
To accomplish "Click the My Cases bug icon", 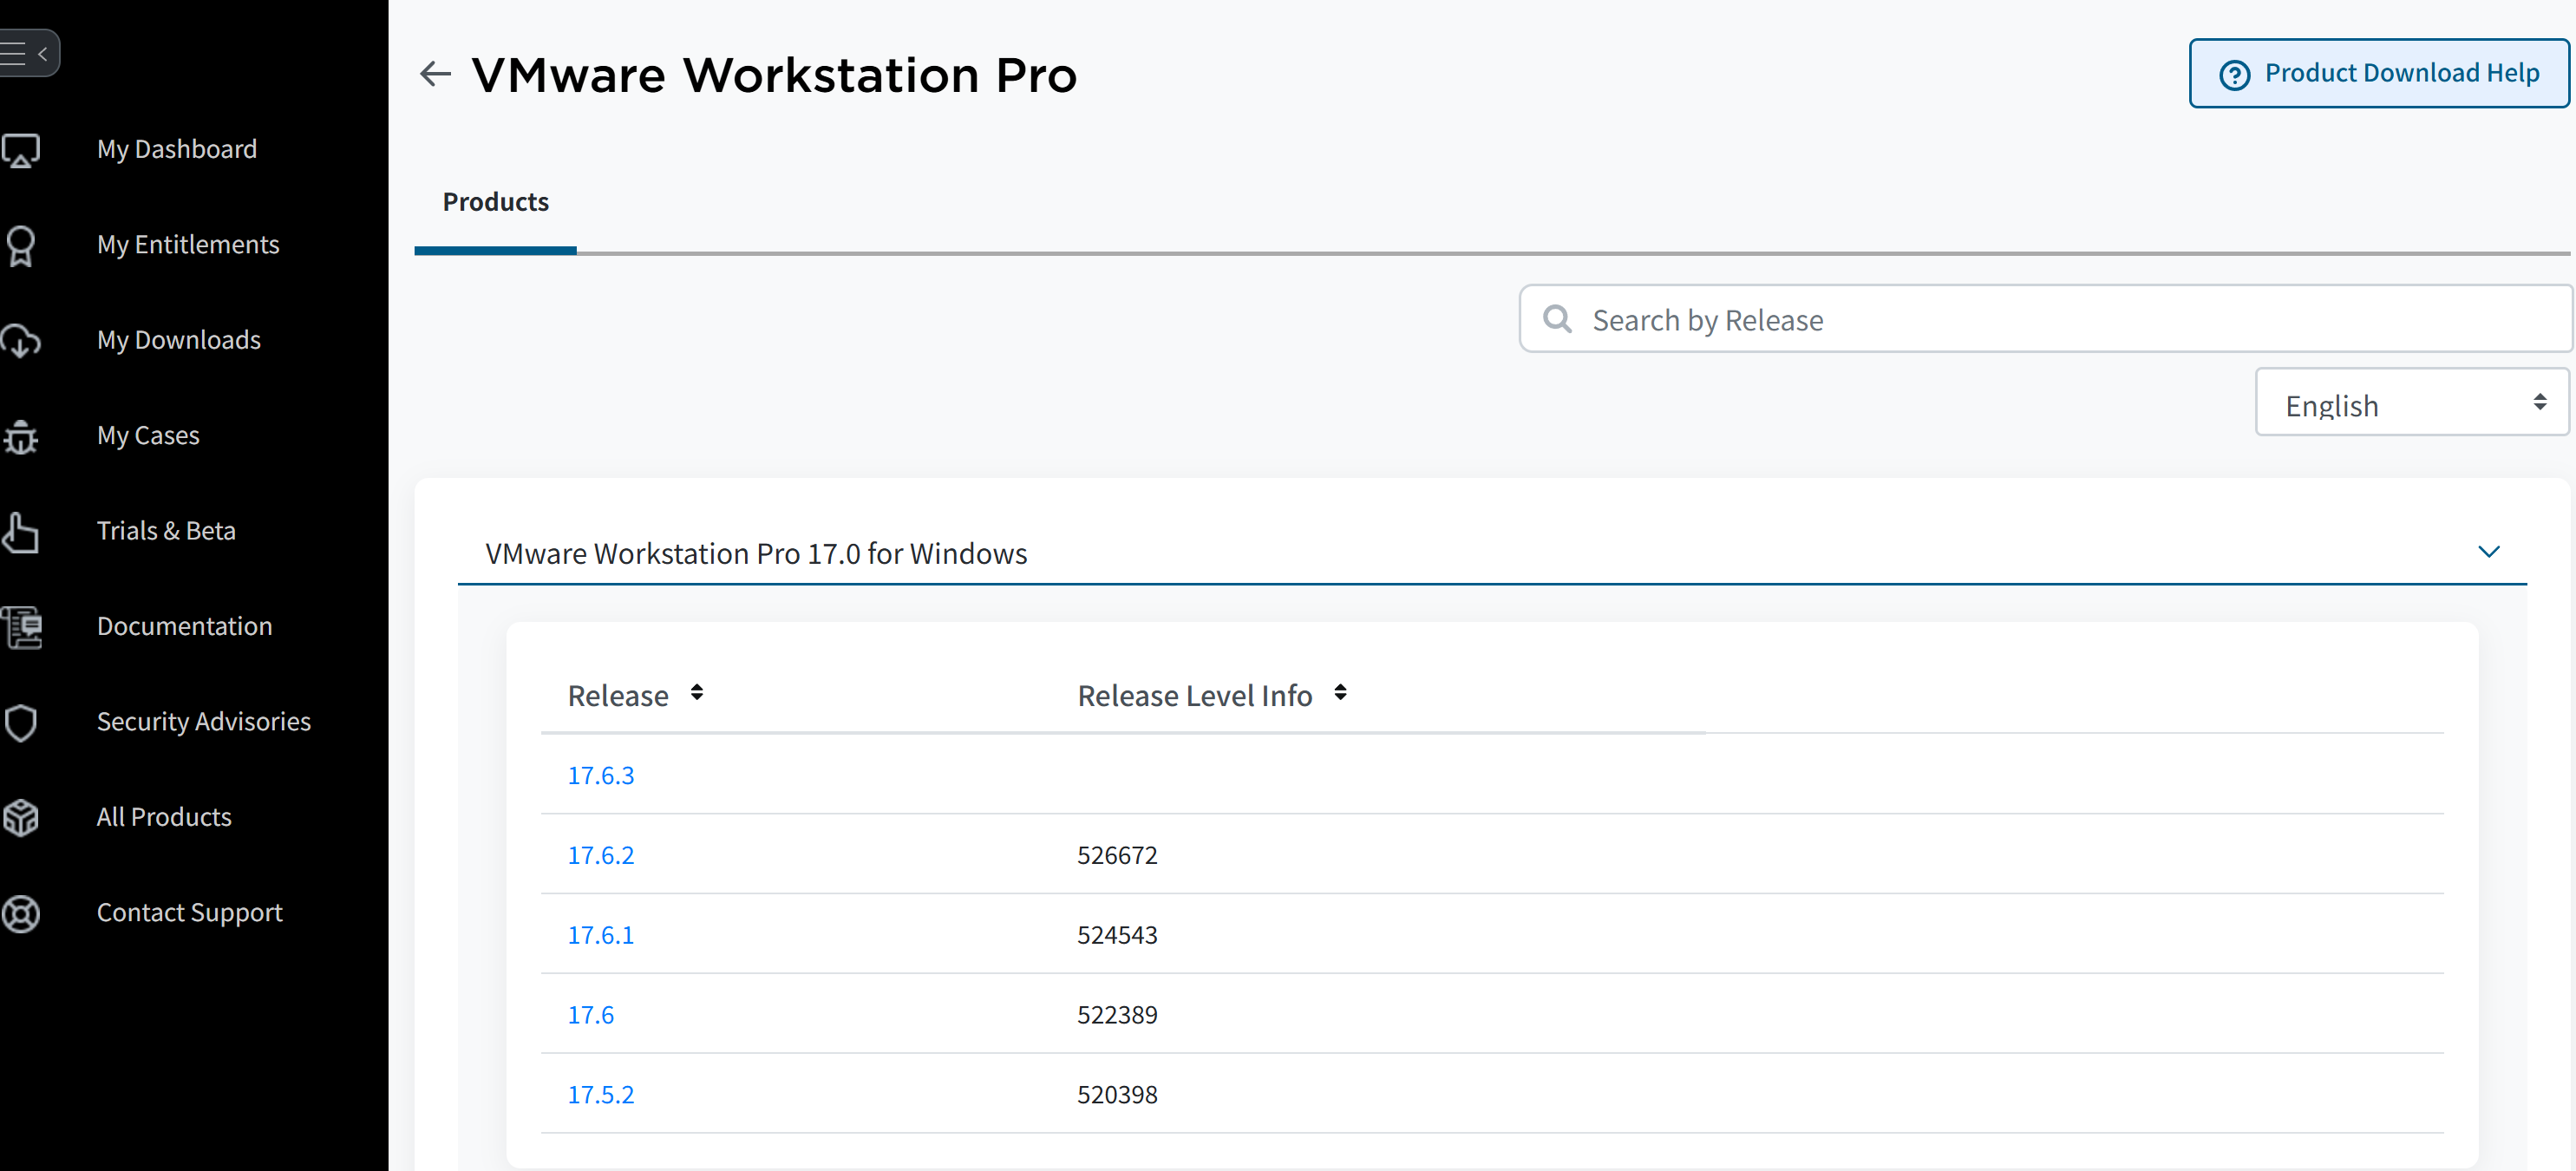I will pyautogui.click(x=22, y=436).
